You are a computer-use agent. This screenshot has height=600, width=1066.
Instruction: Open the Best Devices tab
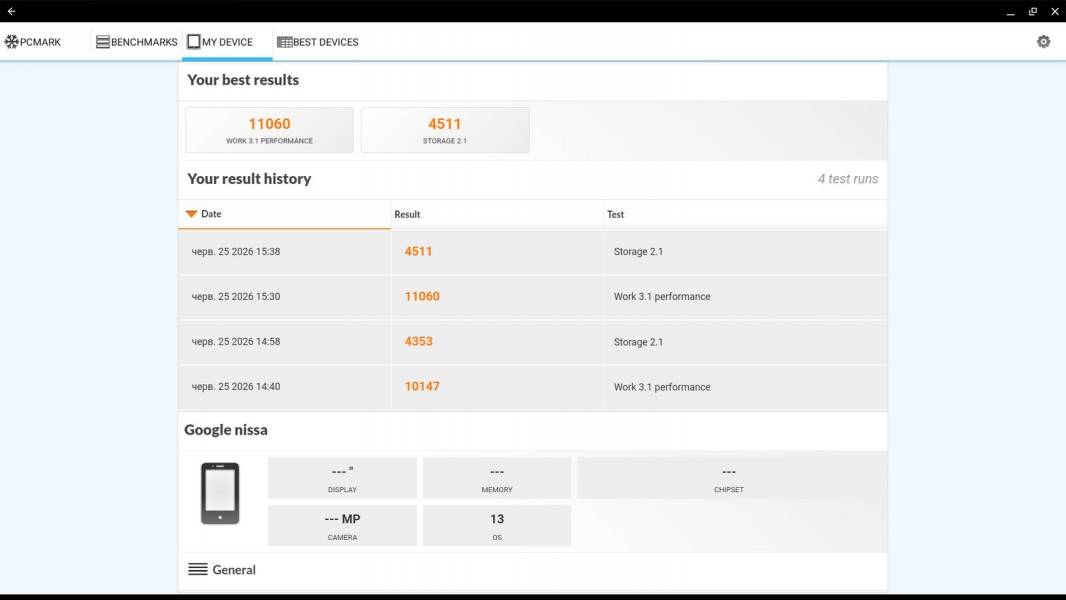click(x=317, y=42)
